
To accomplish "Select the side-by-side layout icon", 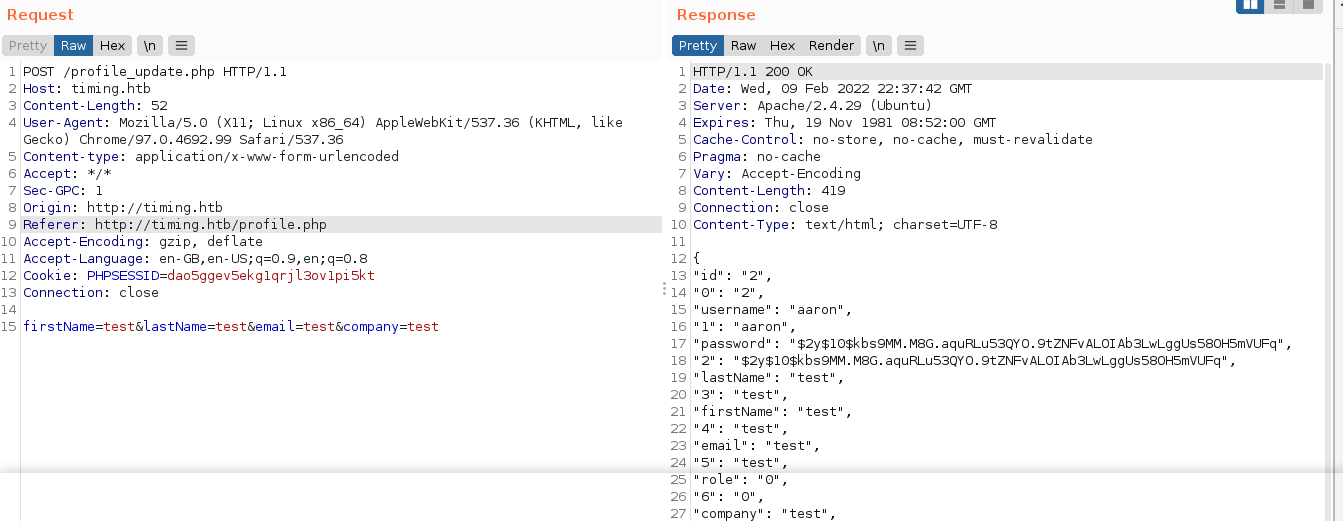I will tap(1250, 5).
